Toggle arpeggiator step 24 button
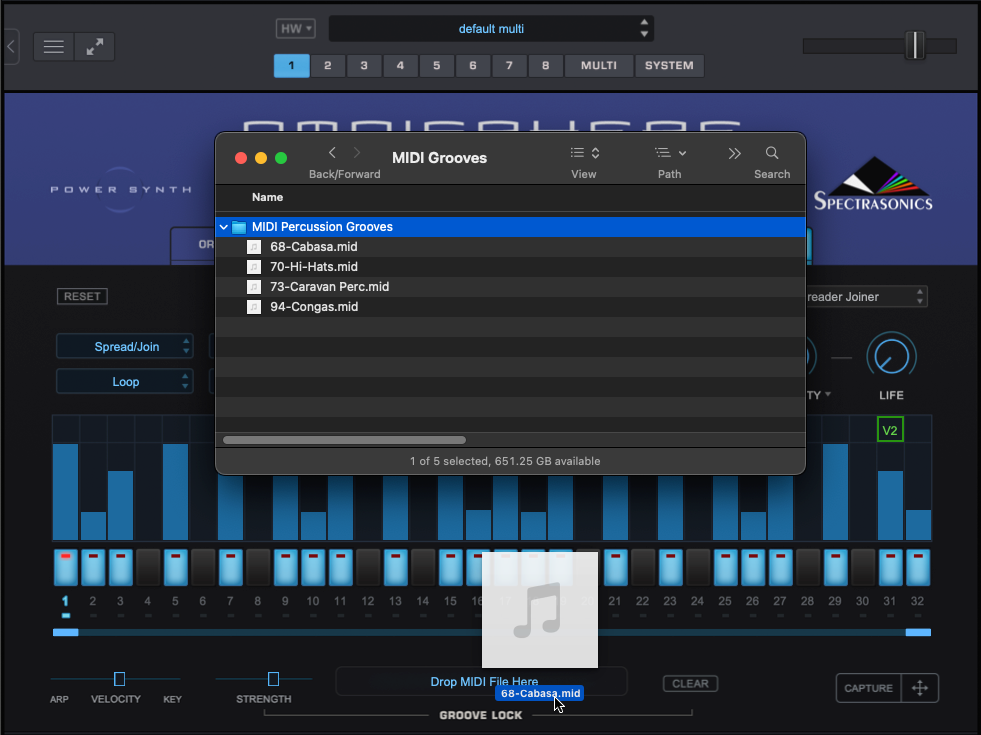The height and width of the screenshot is (735, 981). pos(698,567)
